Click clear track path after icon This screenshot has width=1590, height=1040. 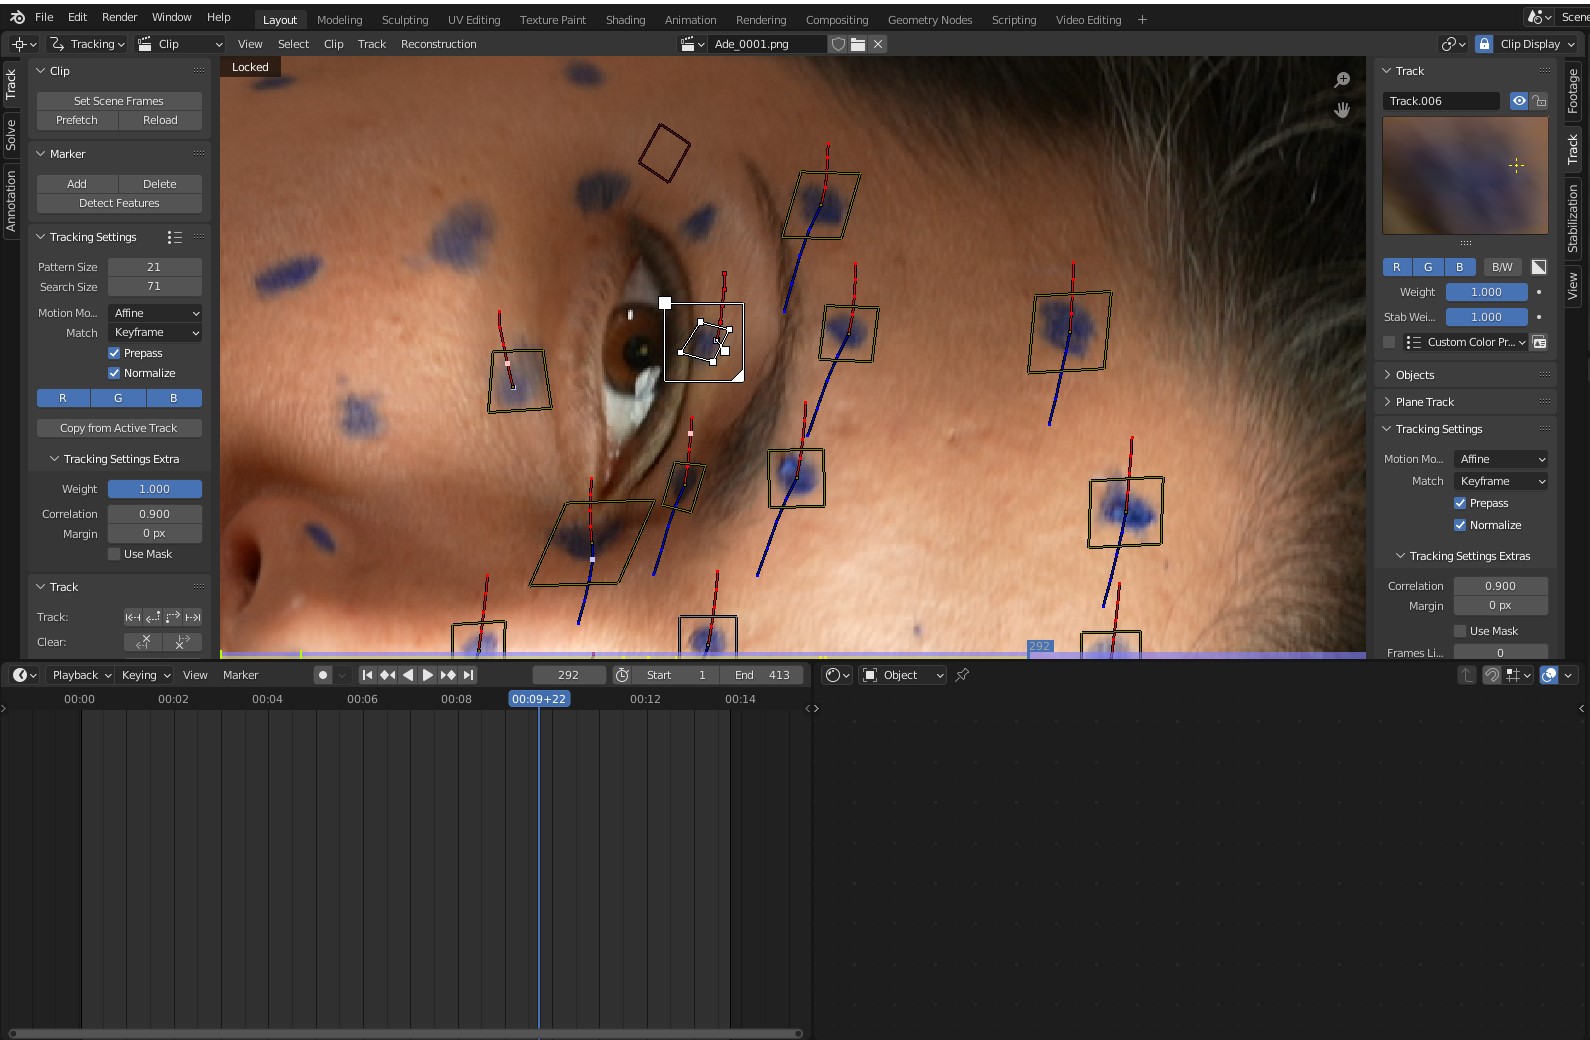182,642
